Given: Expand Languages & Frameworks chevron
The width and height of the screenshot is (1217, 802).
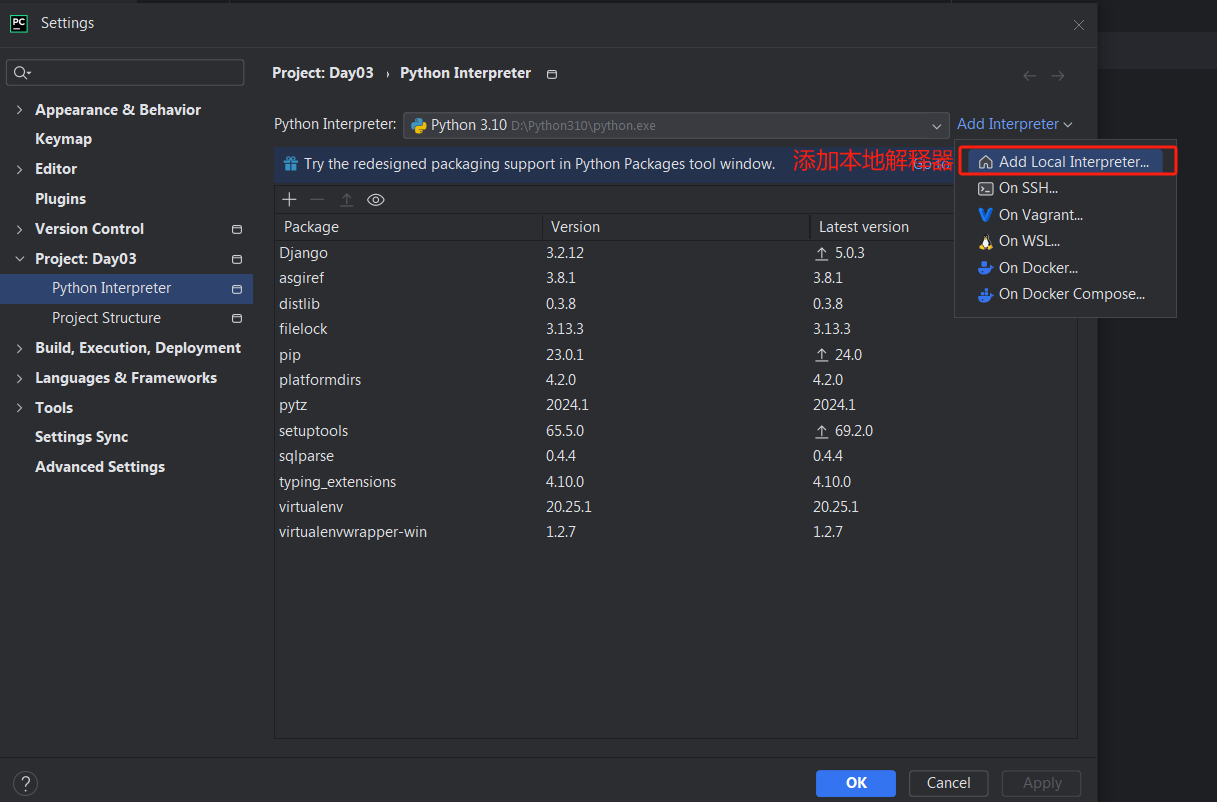Looking at the screenshot, I should click(x=20, y=379).
